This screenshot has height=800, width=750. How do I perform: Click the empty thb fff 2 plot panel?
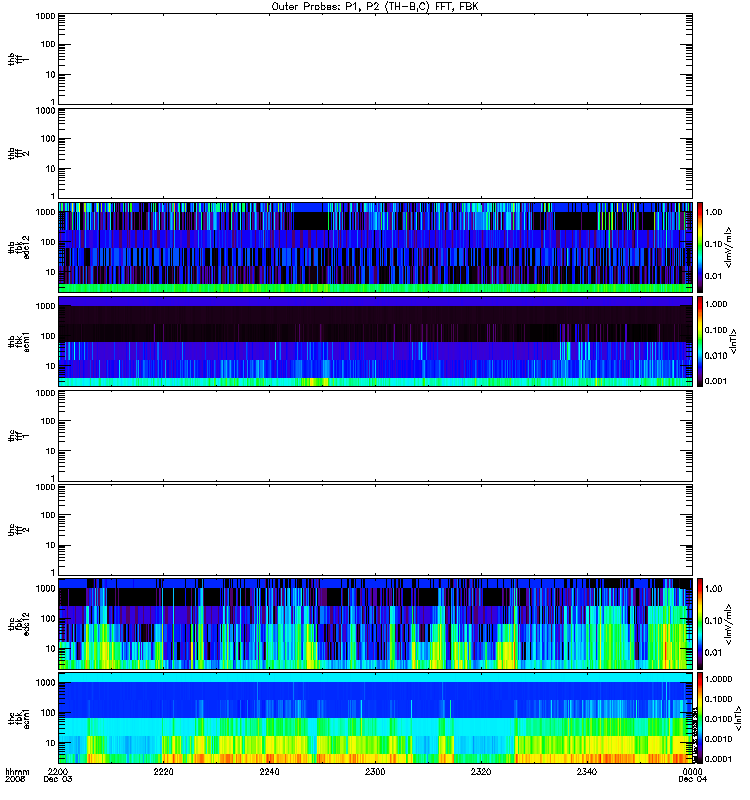pyautogui.click(x=375, y=154)
